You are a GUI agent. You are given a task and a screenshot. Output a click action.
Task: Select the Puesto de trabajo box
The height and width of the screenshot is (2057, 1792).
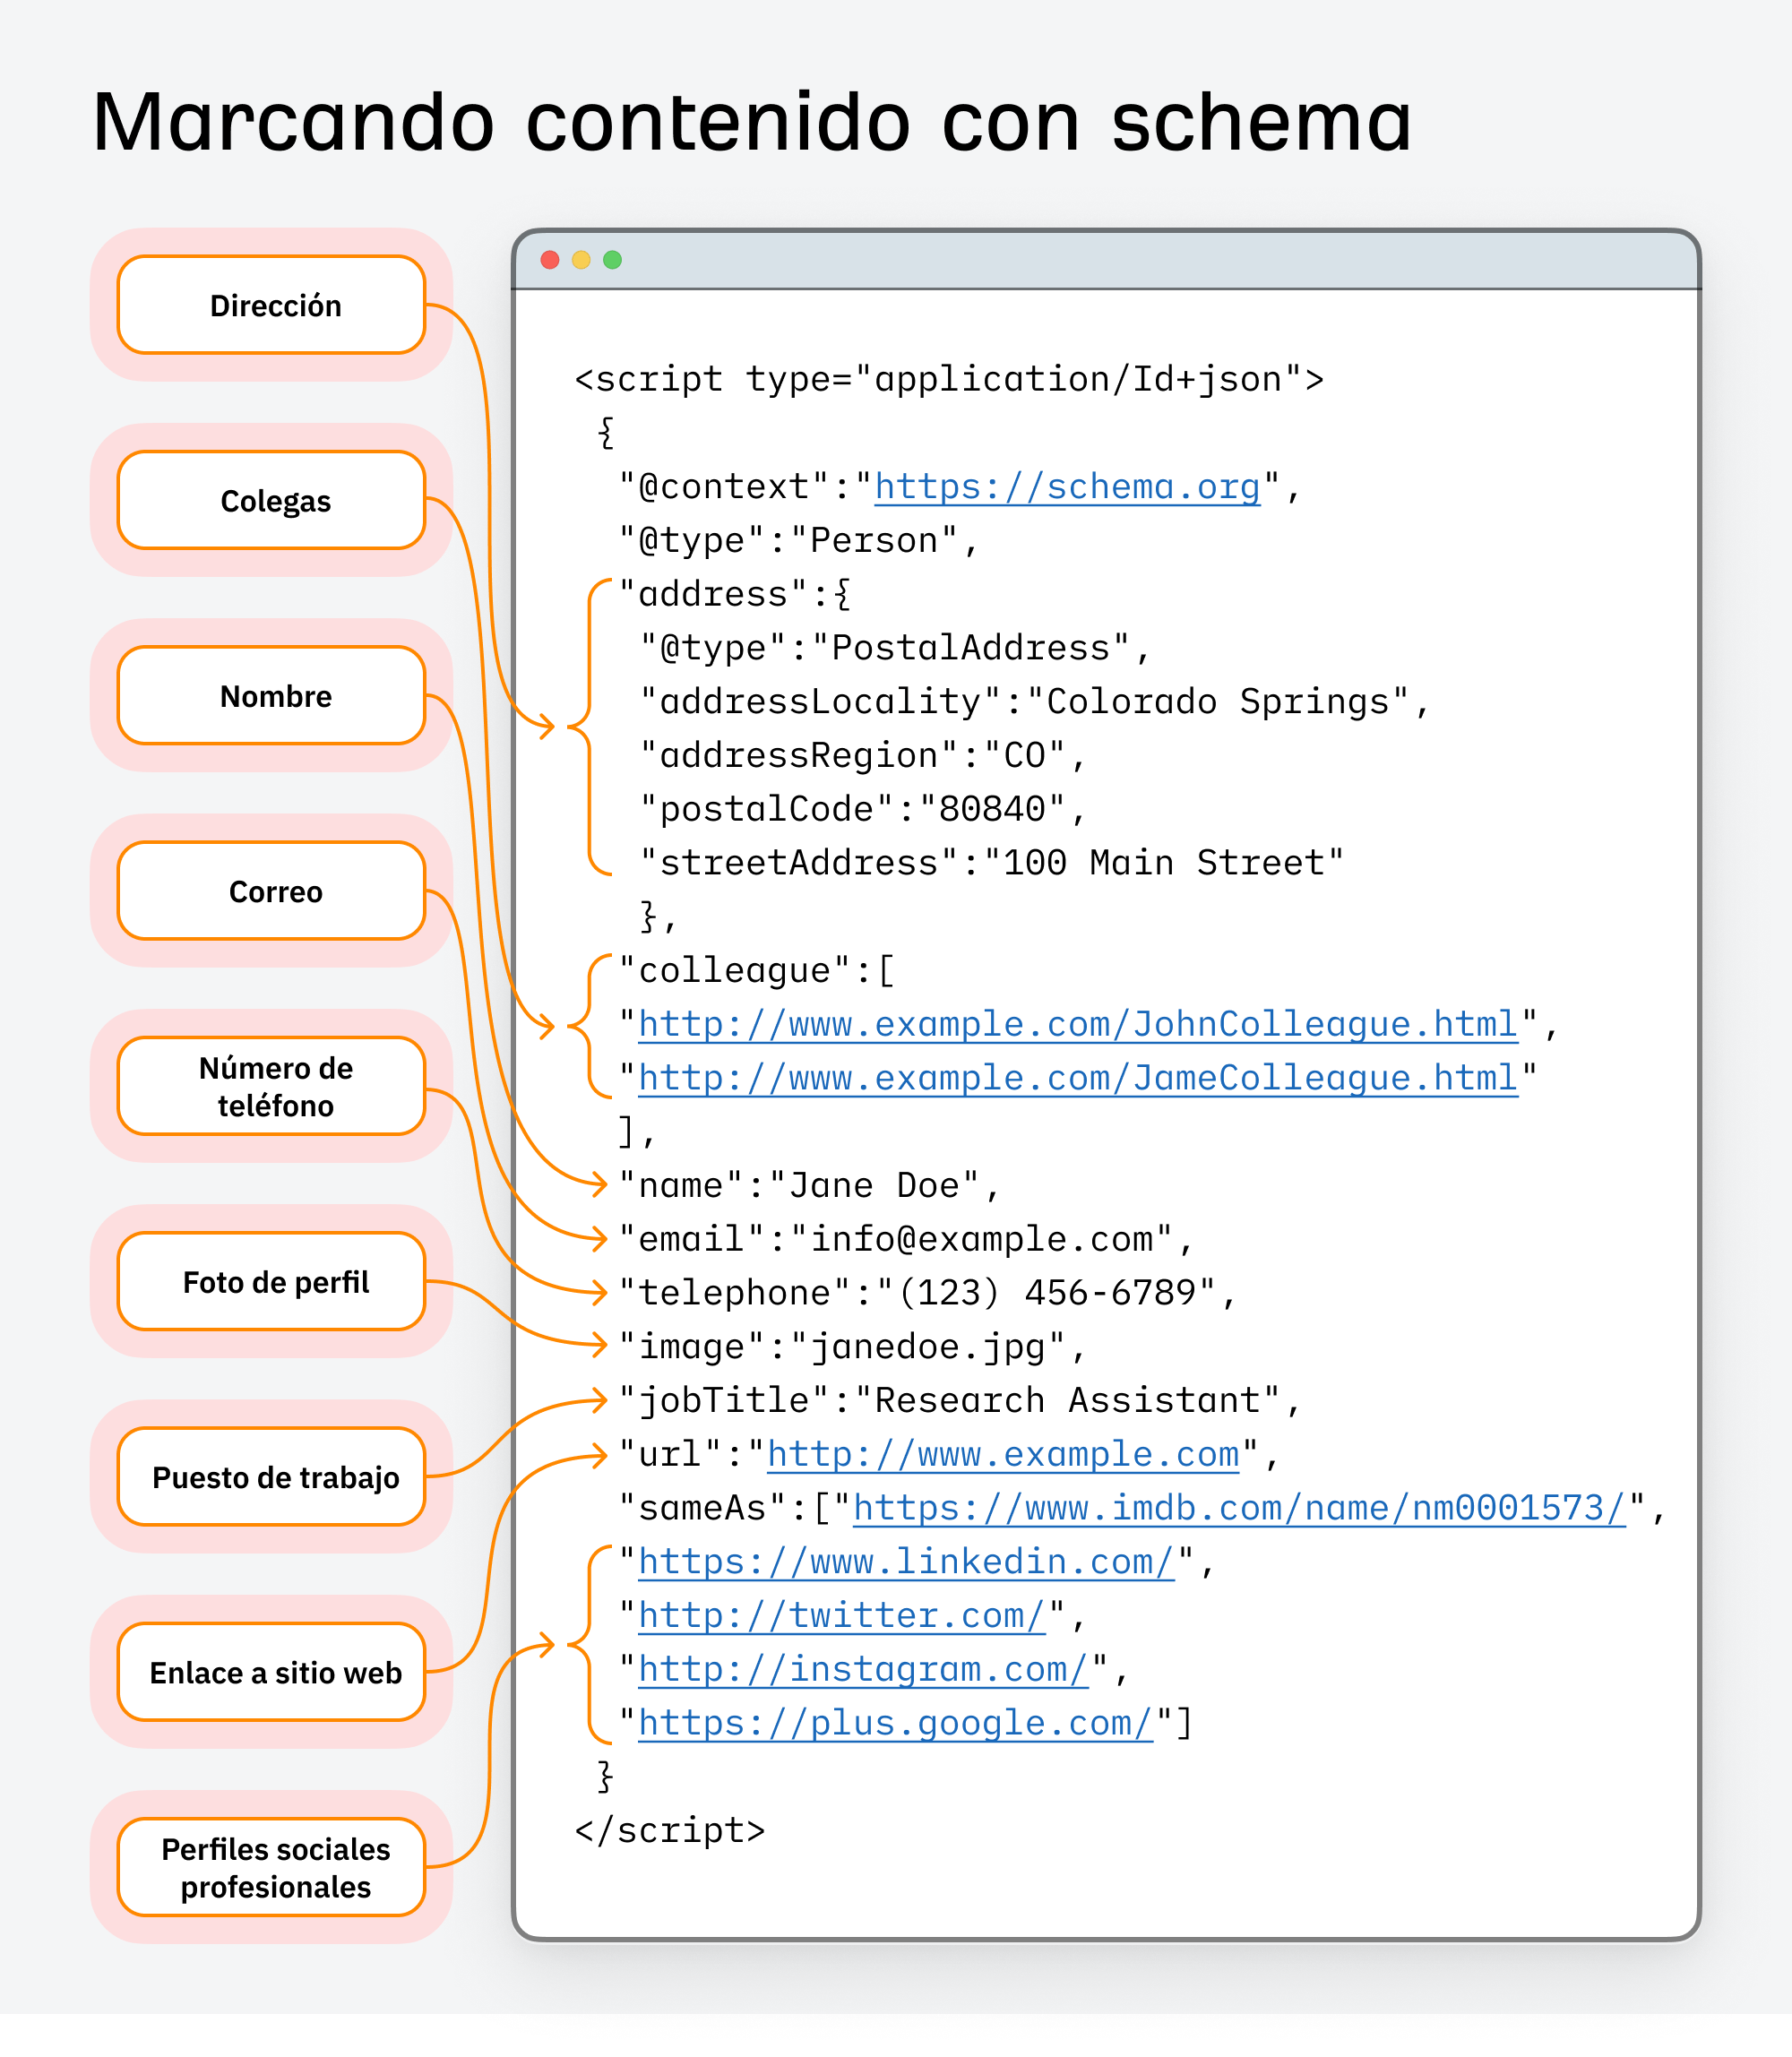tap(271, 1477)
